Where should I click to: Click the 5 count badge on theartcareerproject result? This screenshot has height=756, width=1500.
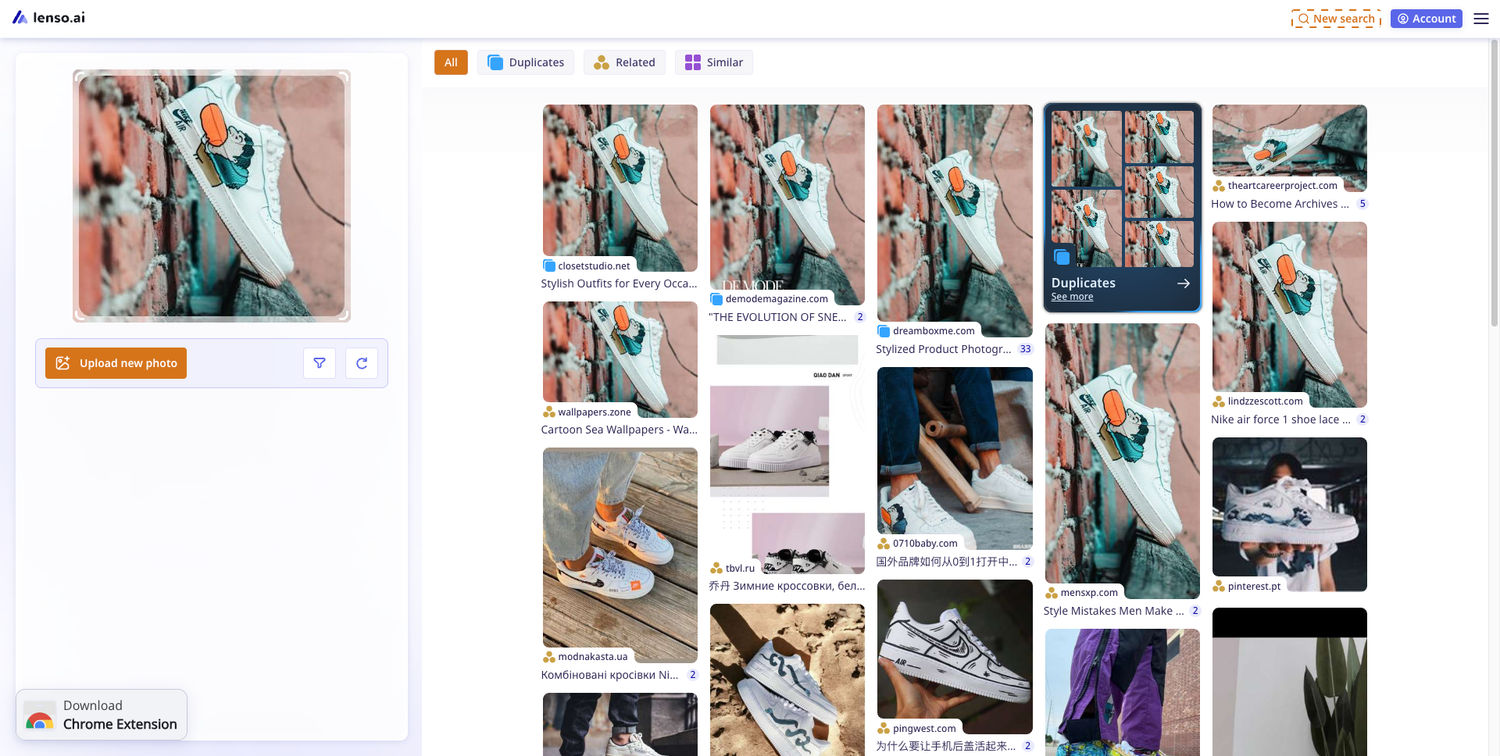pos(1362,204)
